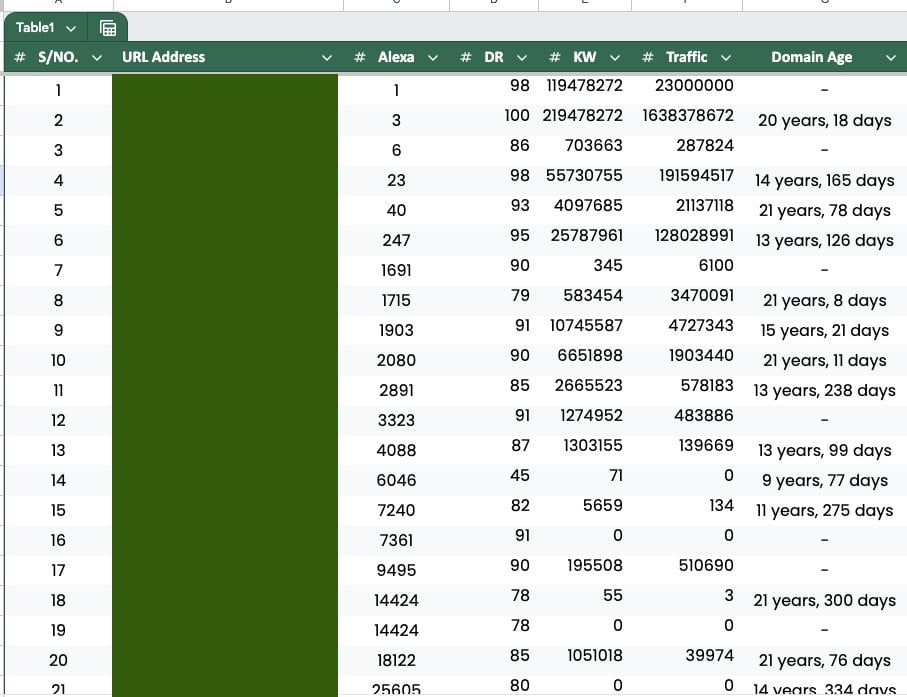
Task: Open the DR column dropdown arrow
Action: tap(521, 57)
